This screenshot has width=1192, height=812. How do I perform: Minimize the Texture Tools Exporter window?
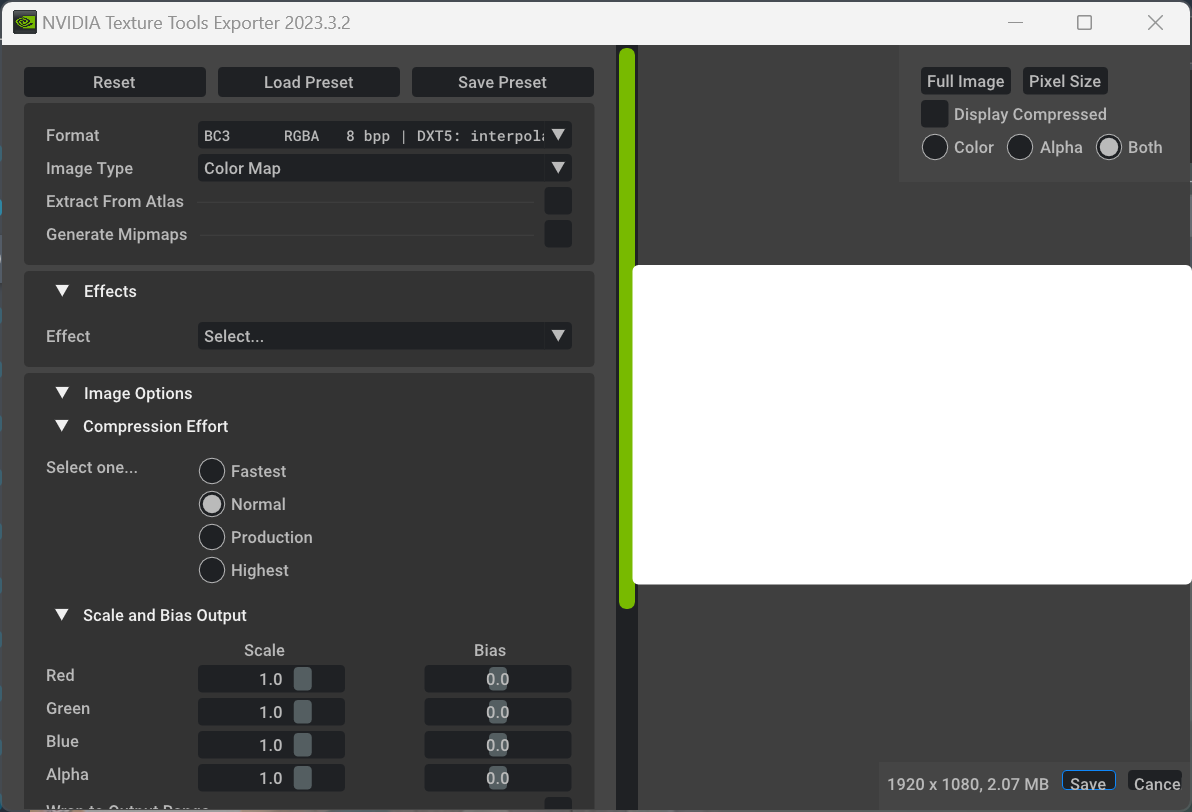coord(1015,23)
